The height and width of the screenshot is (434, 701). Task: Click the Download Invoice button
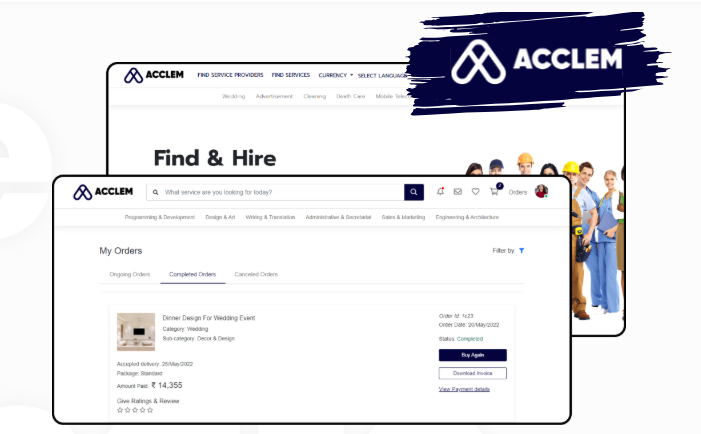coord(473,373)
